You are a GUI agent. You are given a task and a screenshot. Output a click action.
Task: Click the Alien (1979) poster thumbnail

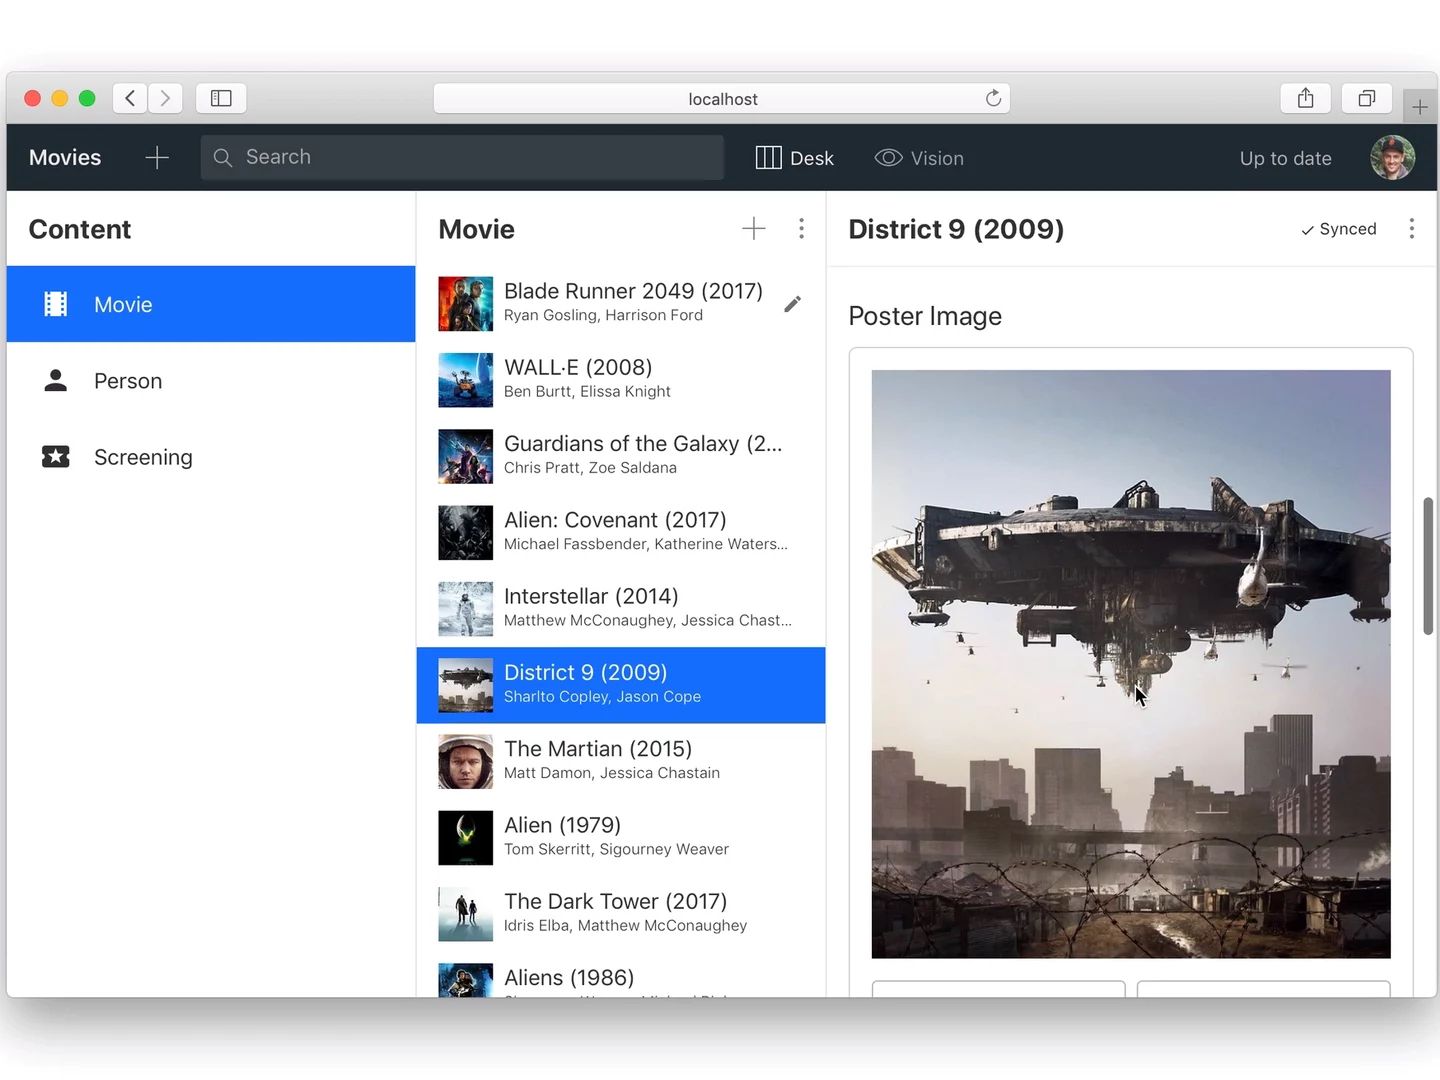466,838
